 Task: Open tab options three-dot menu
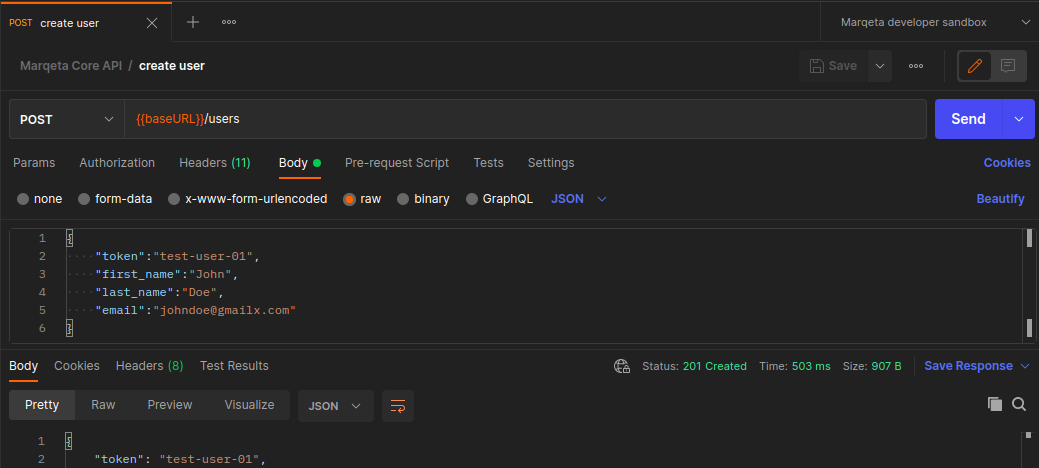229,22
